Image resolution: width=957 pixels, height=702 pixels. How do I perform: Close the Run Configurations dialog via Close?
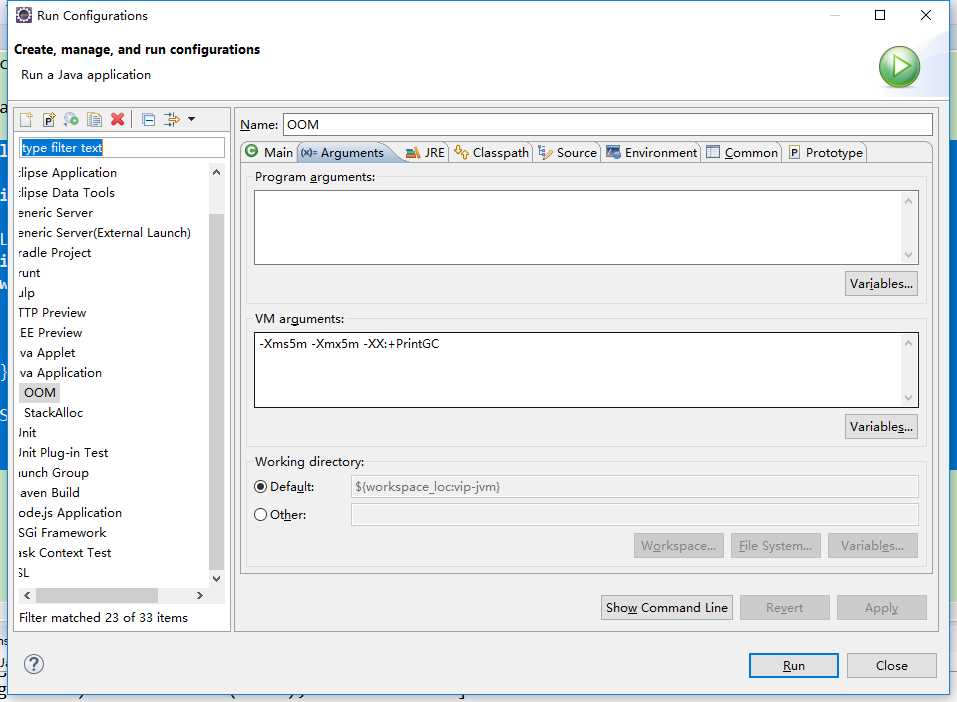[892, 665]
